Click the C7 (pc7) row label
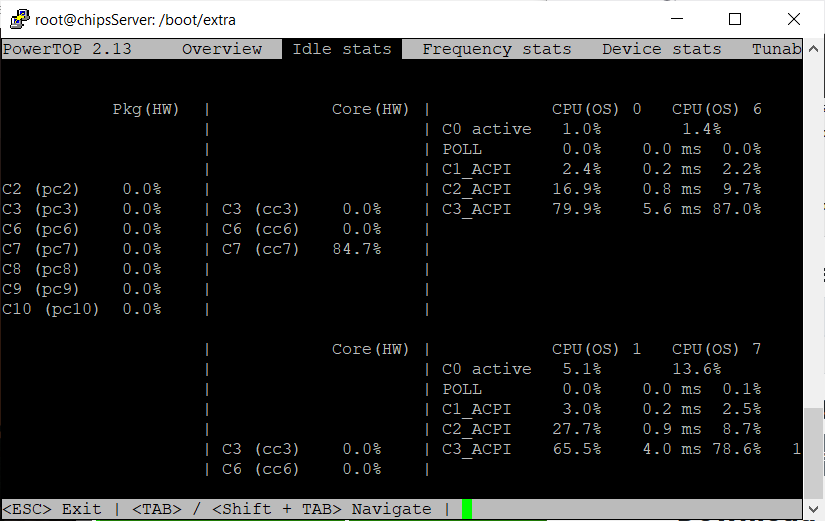The height and width of the screenshot is (521, 825). (x=41, y=249)
